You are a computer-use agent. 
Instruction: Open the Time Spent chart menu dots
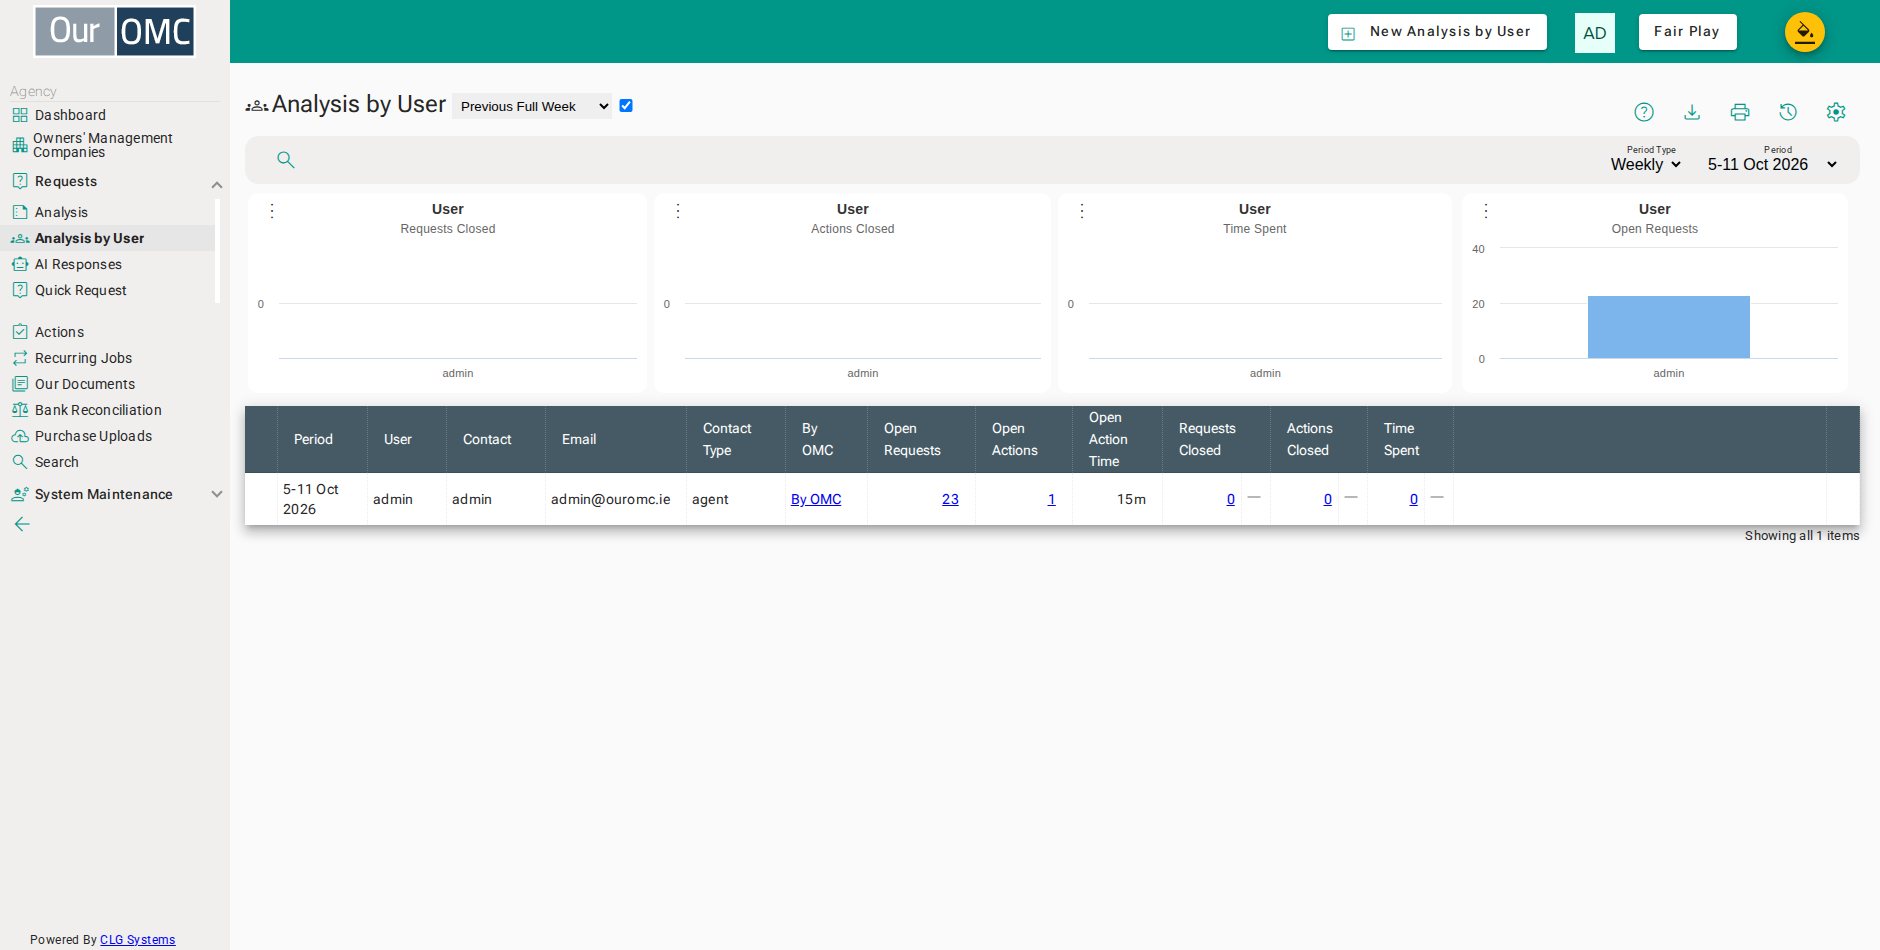tap(1082, 211)
